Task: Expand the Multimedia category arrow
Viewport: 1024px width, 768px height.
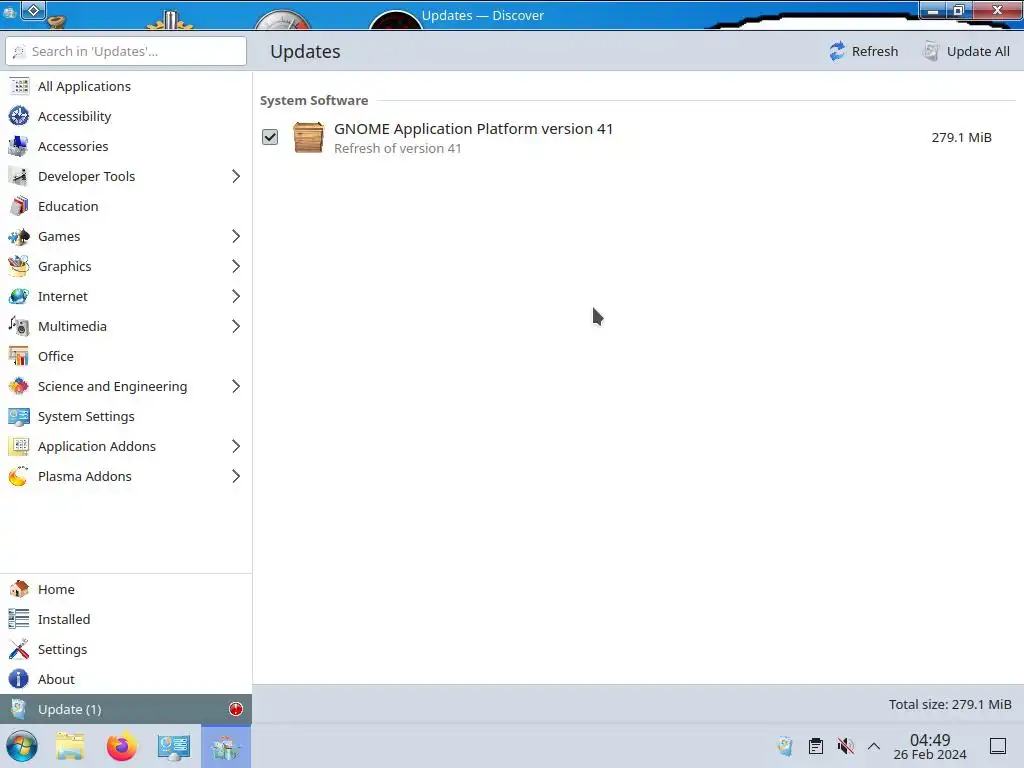Action: [x=236, y=327]
